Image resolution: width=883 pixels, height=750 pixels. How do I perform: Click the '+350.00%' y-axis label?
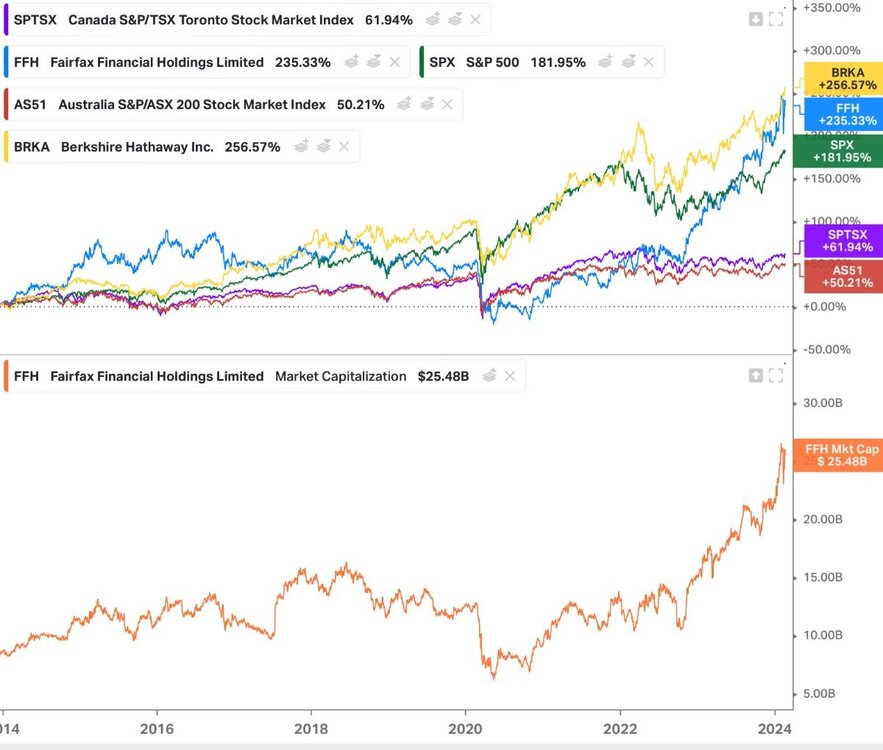pos(832,8)
